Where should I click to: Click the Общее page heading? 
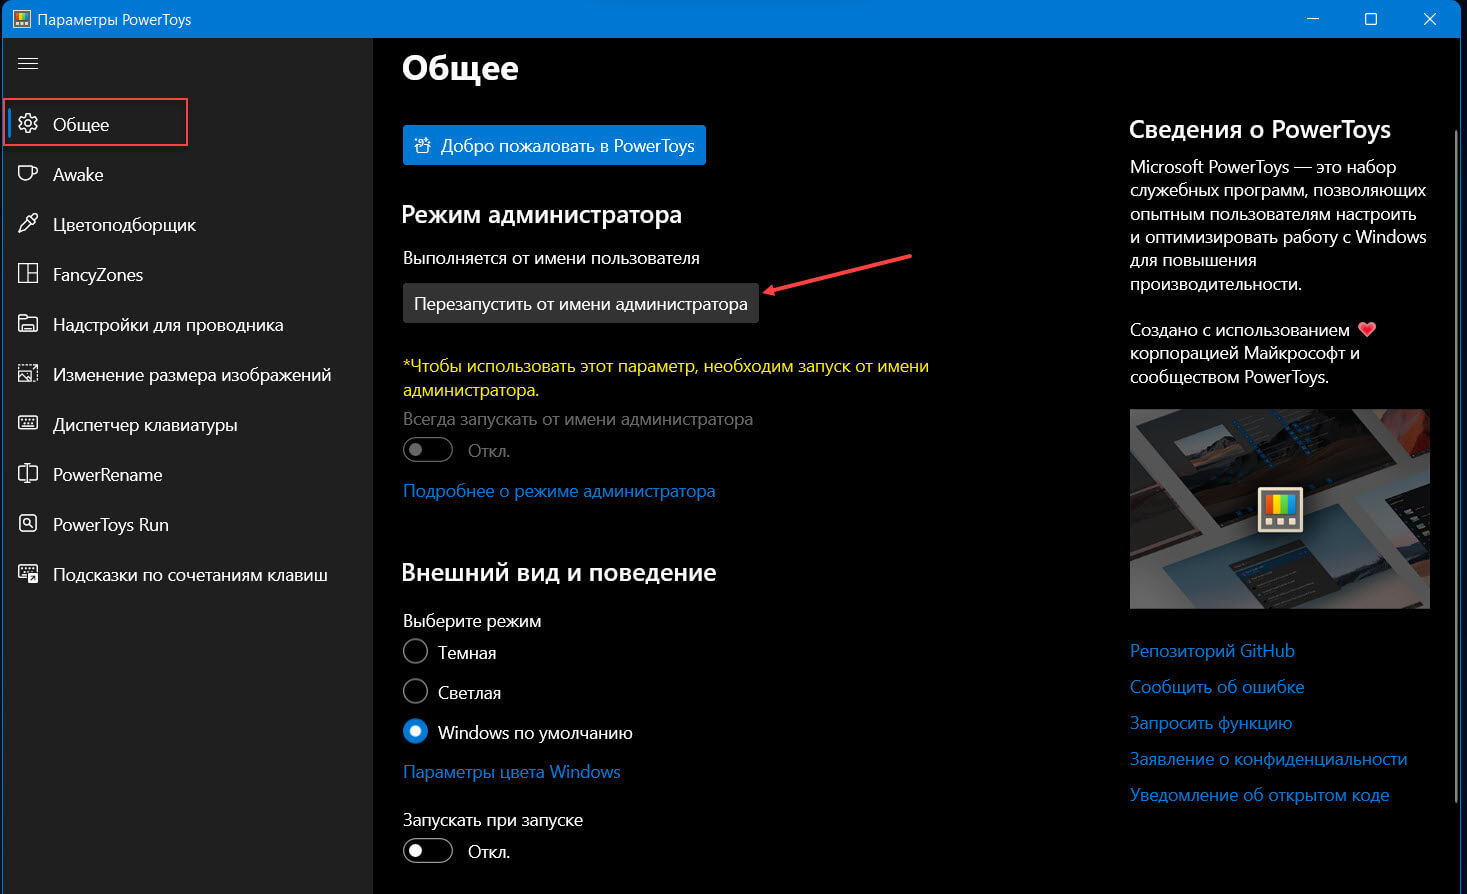point(460,68)
